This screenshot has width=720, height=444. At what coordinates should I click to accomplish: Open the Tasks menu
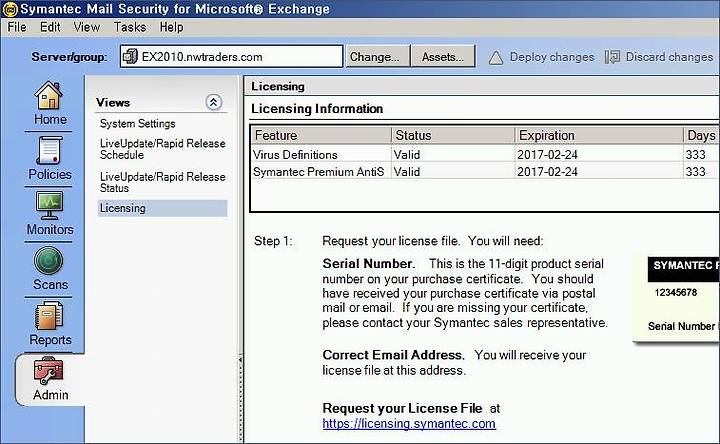130,27
